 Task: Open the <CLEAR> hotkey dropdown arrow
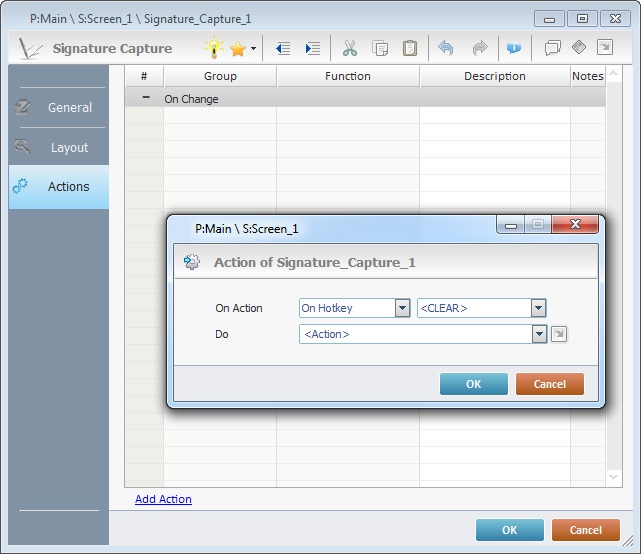coord(538,308)
